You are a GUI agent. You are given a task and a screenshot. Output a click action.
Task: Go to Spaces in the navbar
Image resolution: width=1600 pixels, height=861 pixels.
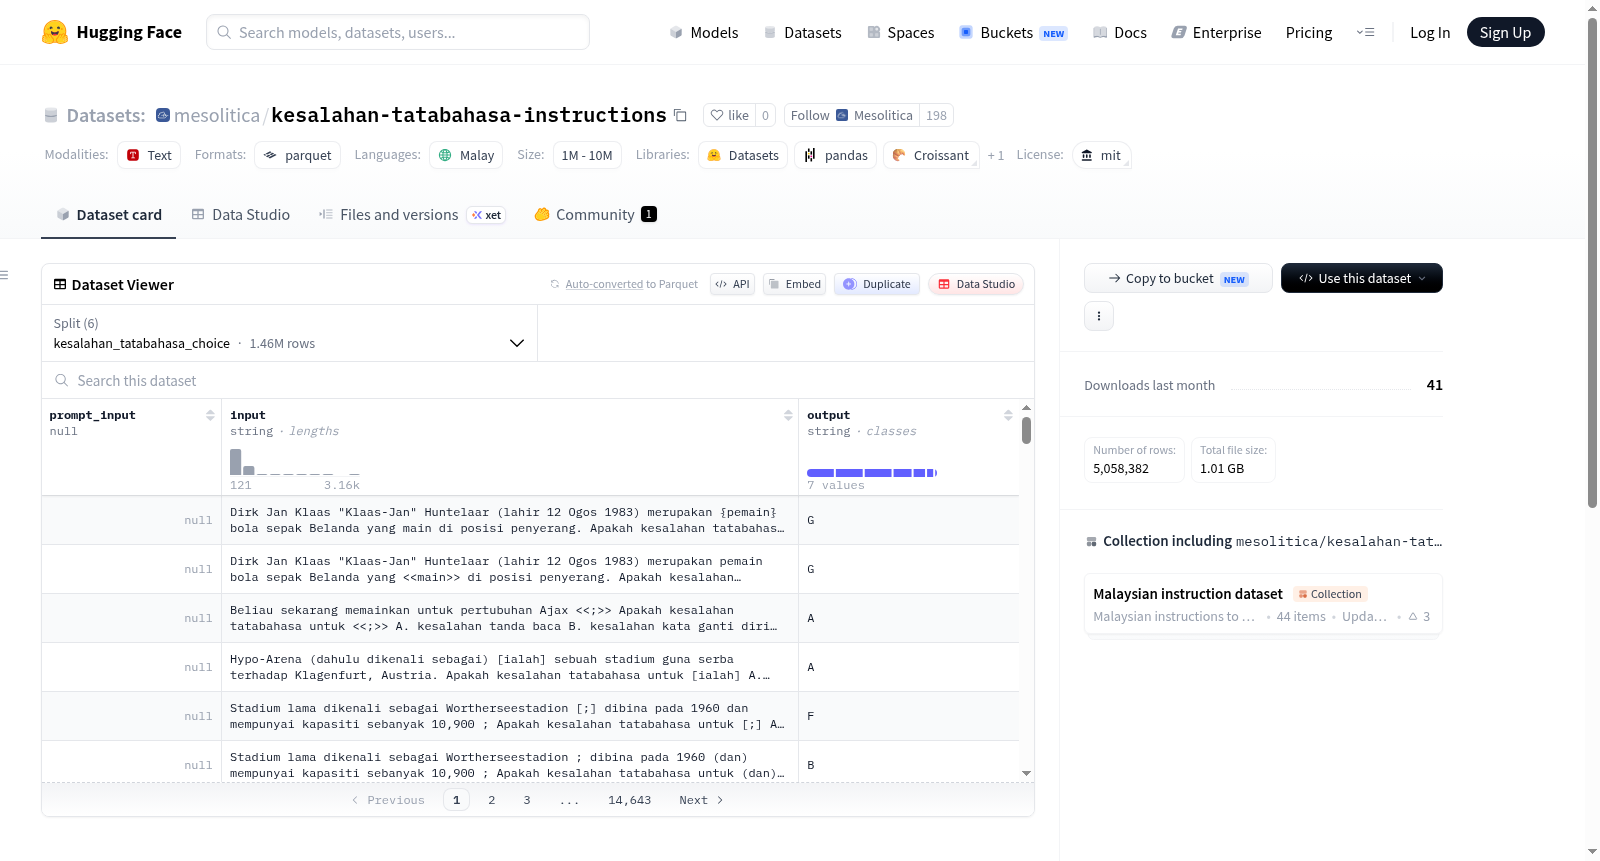pos(900,32)
